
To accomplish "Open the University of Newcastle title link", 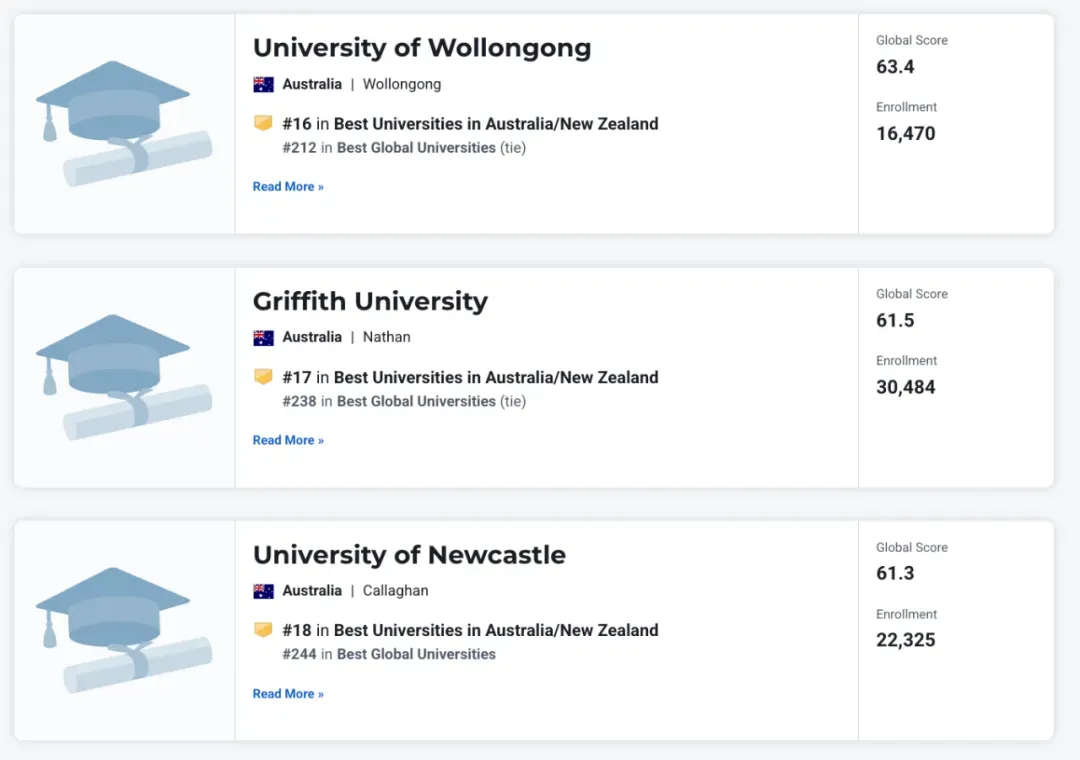I will tap(409, 555).
